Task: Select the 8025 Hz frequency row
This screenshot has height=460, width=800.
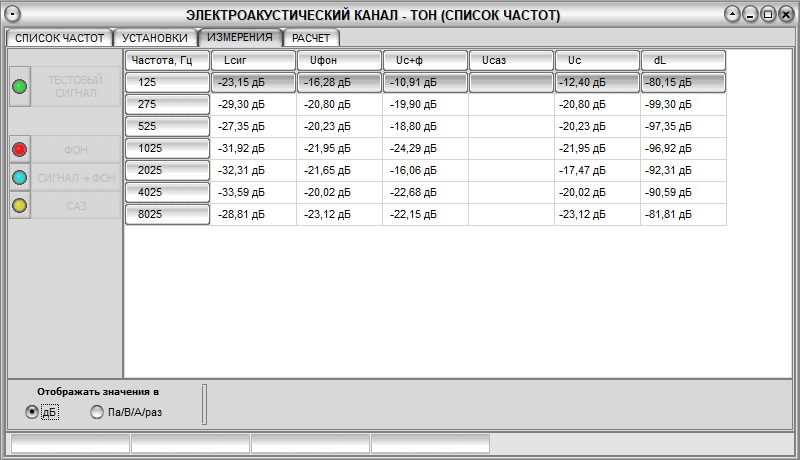Action: [167, 214]
